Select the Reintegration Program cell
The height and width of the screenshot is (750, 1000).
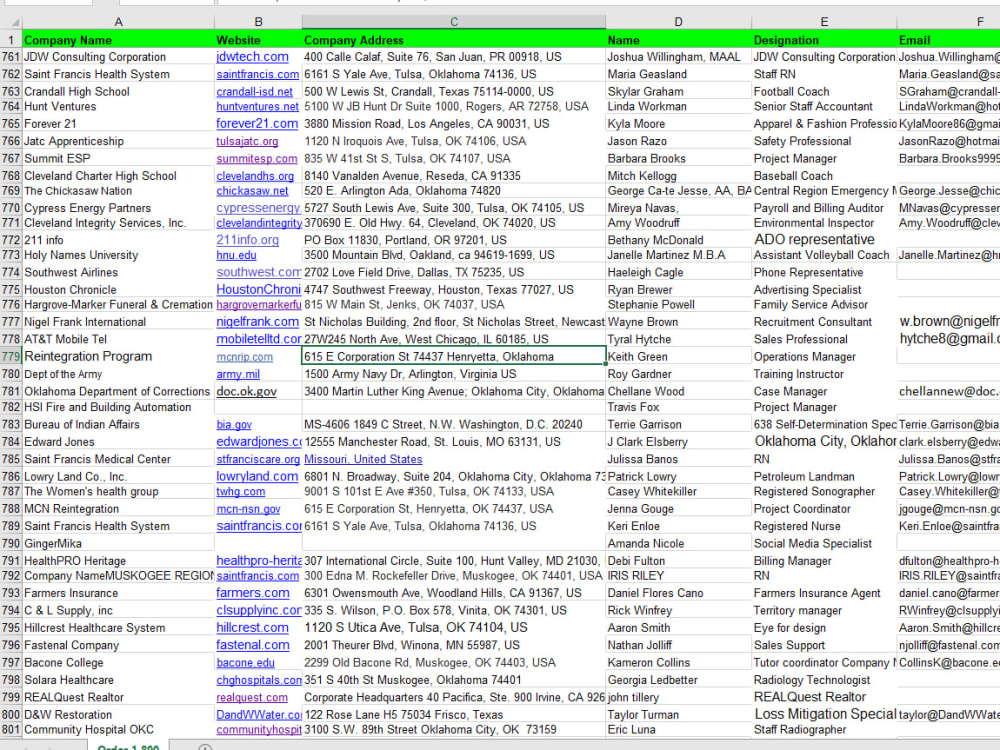tap(118, 357)
